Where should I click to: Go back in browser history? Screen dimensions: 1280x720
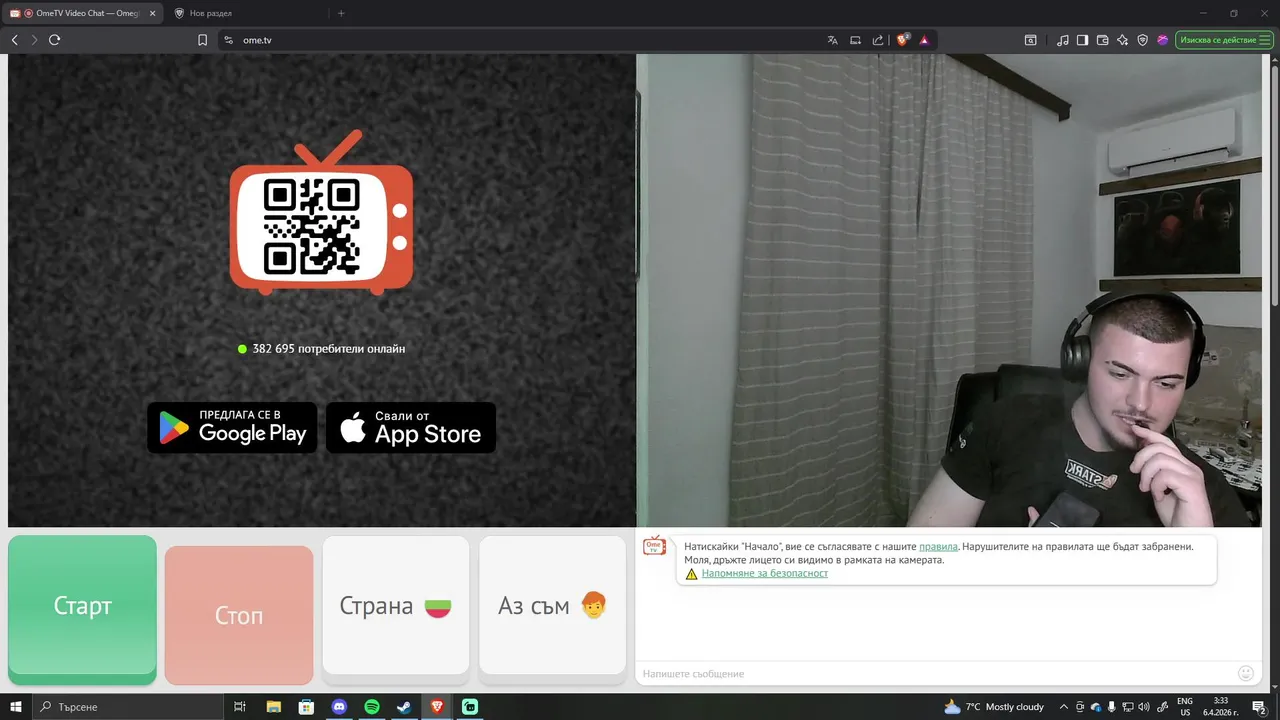pyautogui.click(x=14, y=40)
